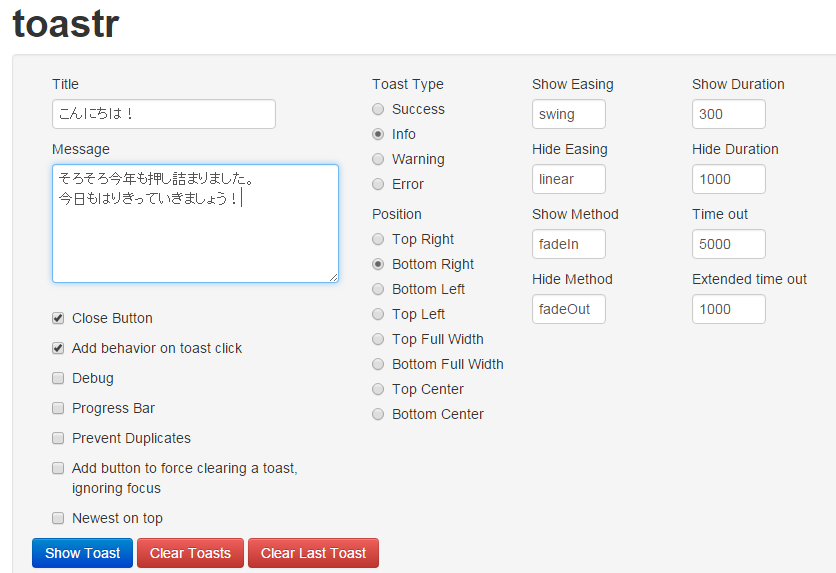
Task: Click the Title field label
Action: [x=66, y=84]
